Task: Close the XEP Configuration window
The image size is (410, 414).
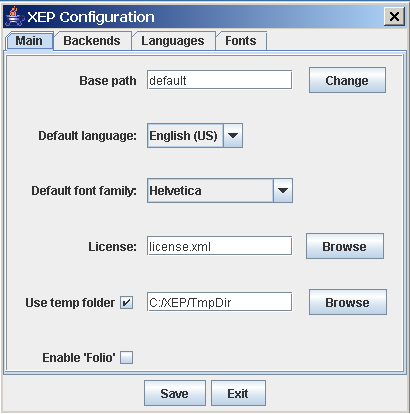Action: [394, 16]
